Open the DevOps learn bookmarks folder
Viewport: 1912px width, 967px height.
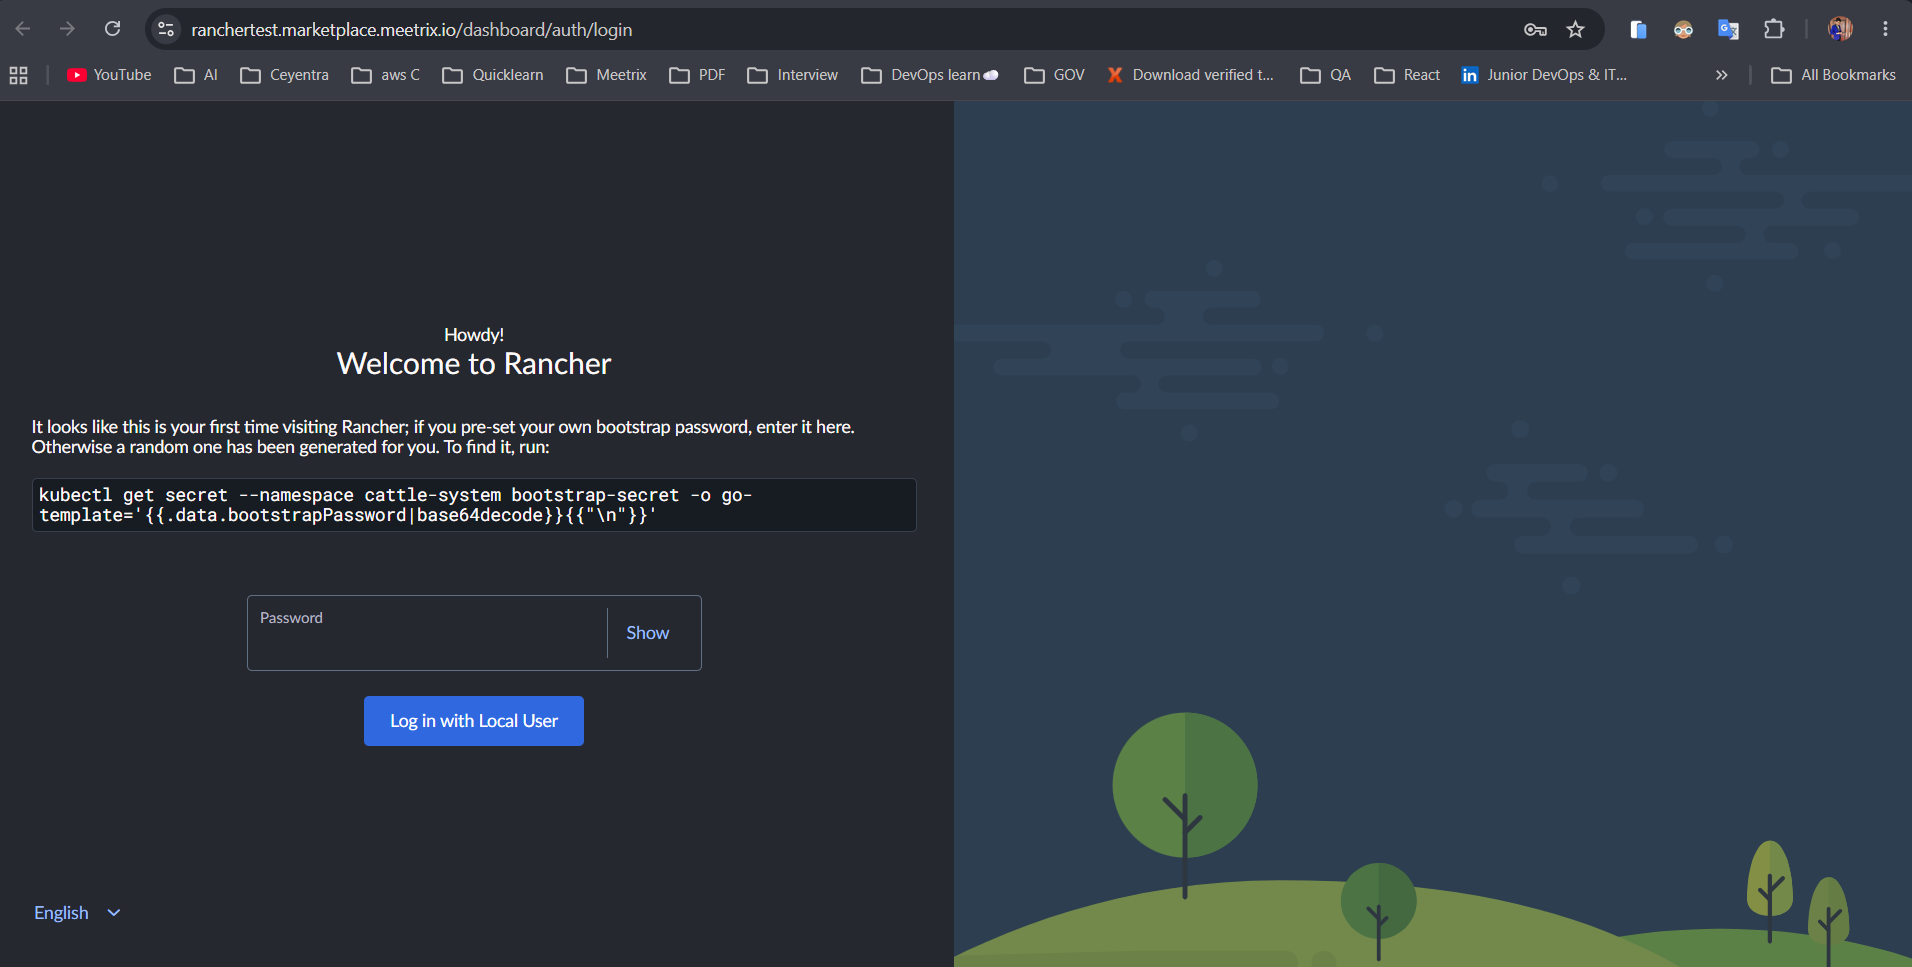click(x=930, y=75)
